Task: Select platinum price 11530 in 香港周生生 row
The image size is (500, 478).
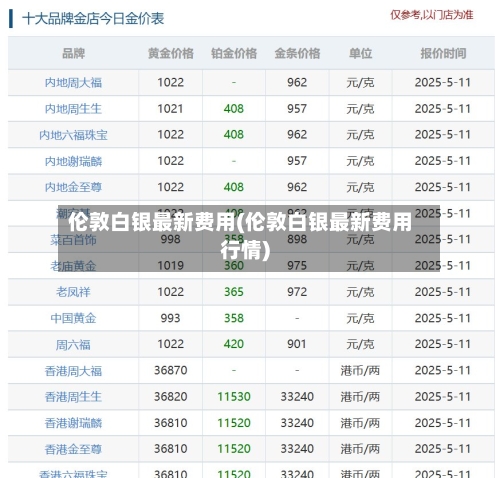Action: 234,396
